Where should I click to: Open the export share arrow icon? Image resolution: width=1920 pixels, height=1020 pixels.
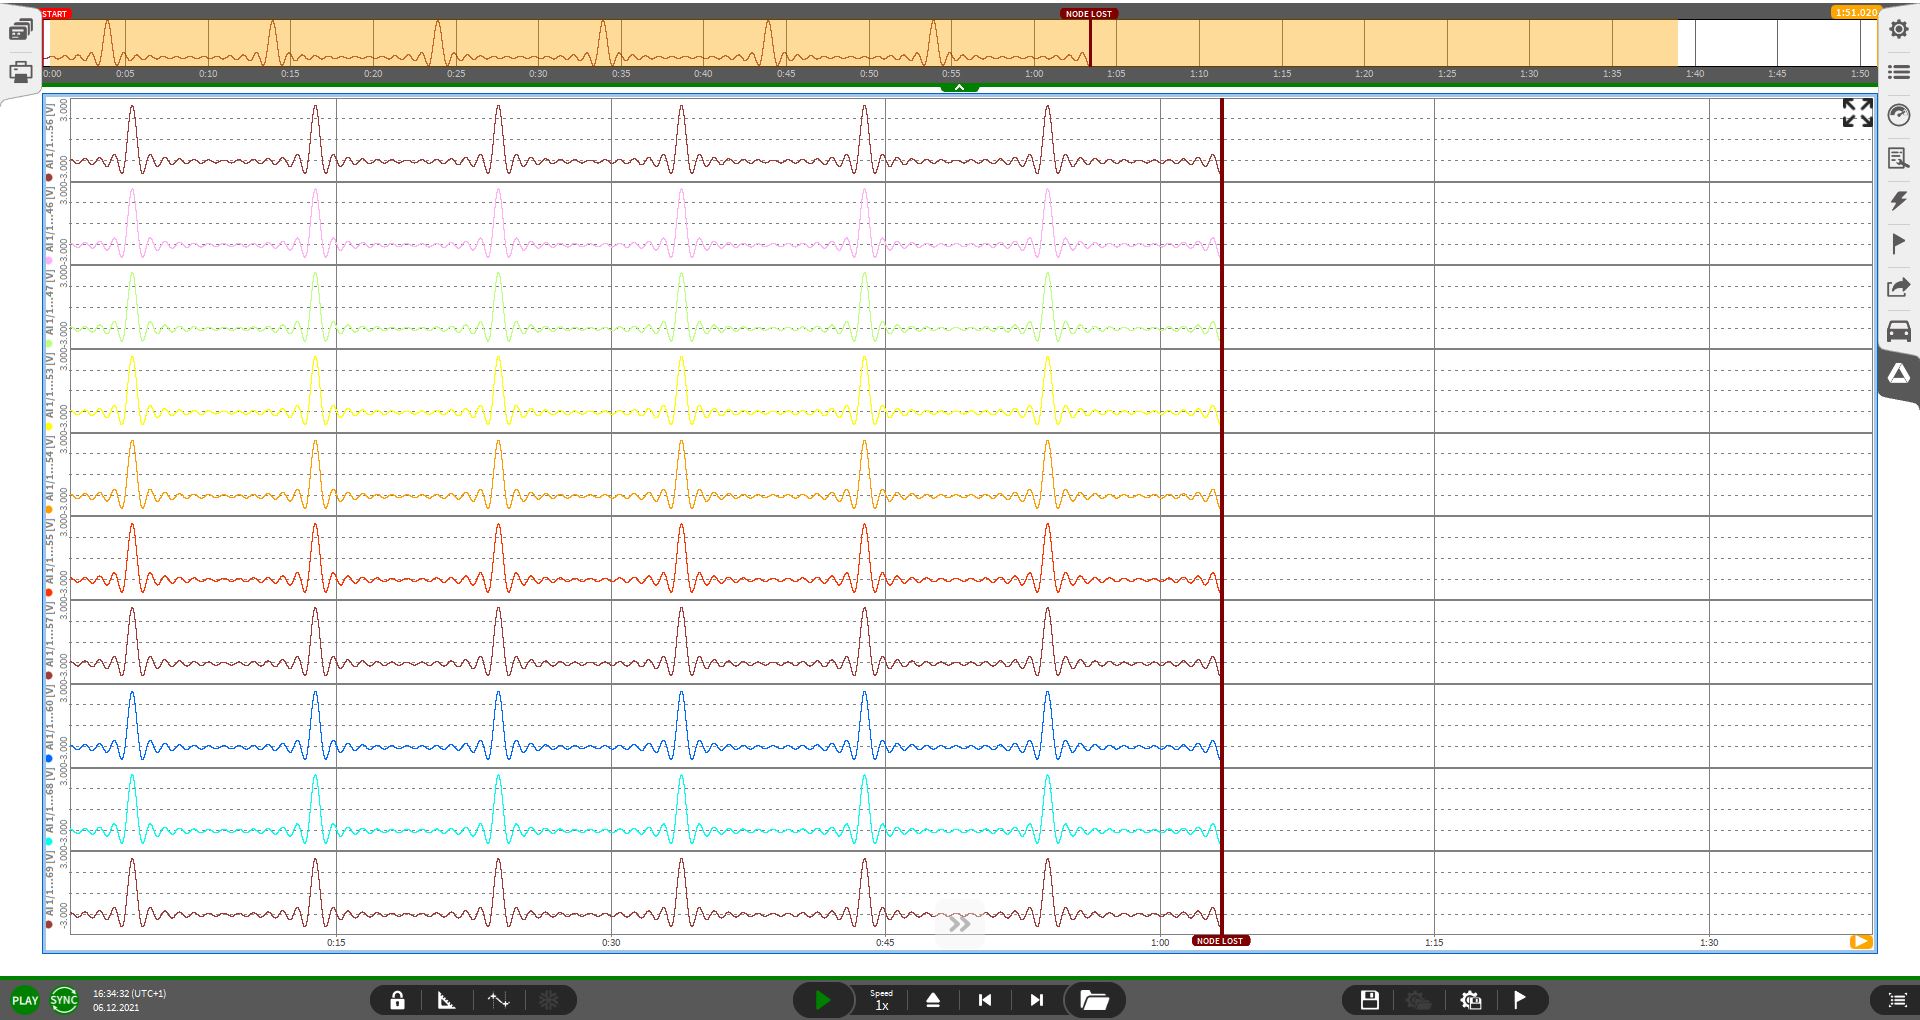click(1898, 288)
